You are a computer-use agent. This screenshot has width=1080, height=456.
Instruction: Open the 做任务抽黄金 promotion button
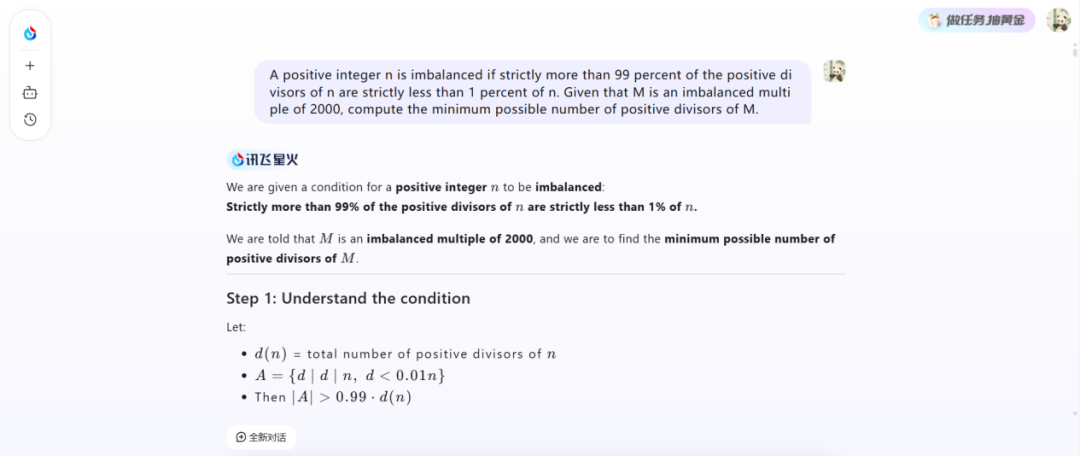coord(976,20)
